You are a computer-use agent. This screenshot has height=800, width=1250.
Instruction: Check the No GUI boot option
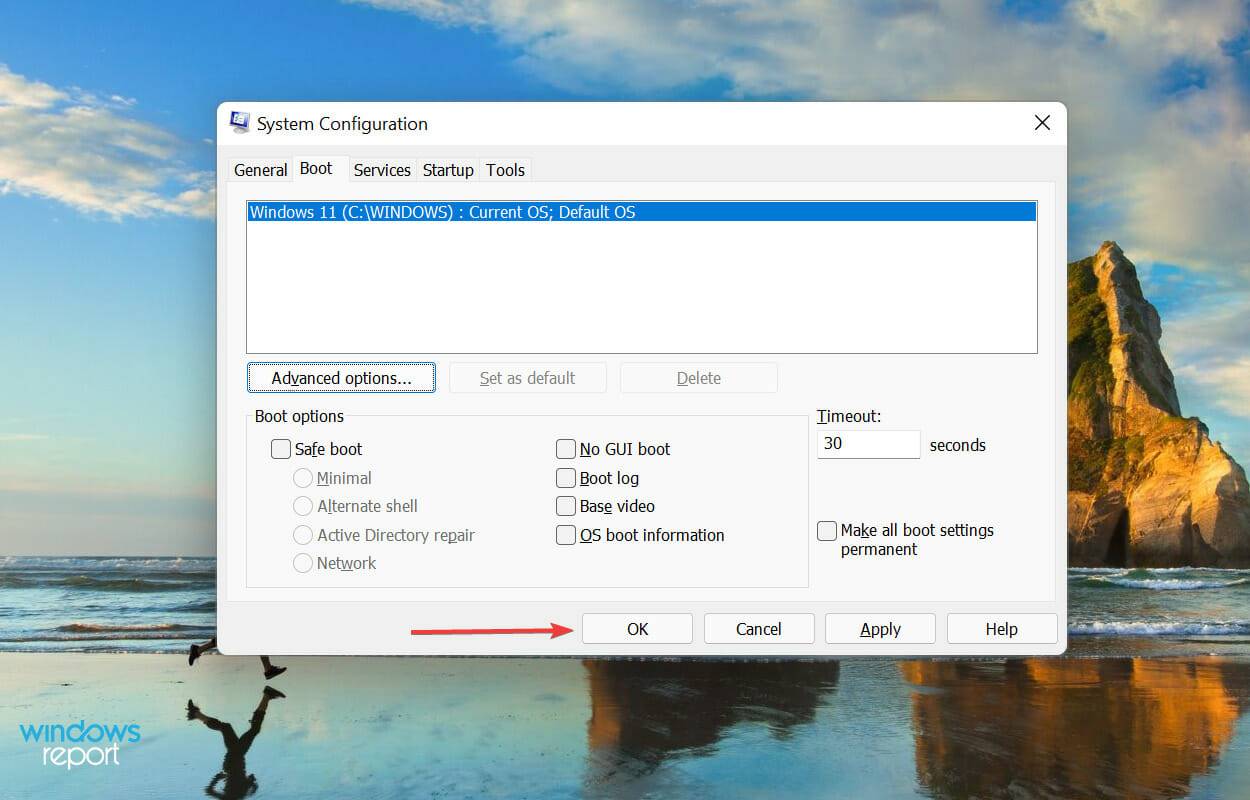[566, 449]
